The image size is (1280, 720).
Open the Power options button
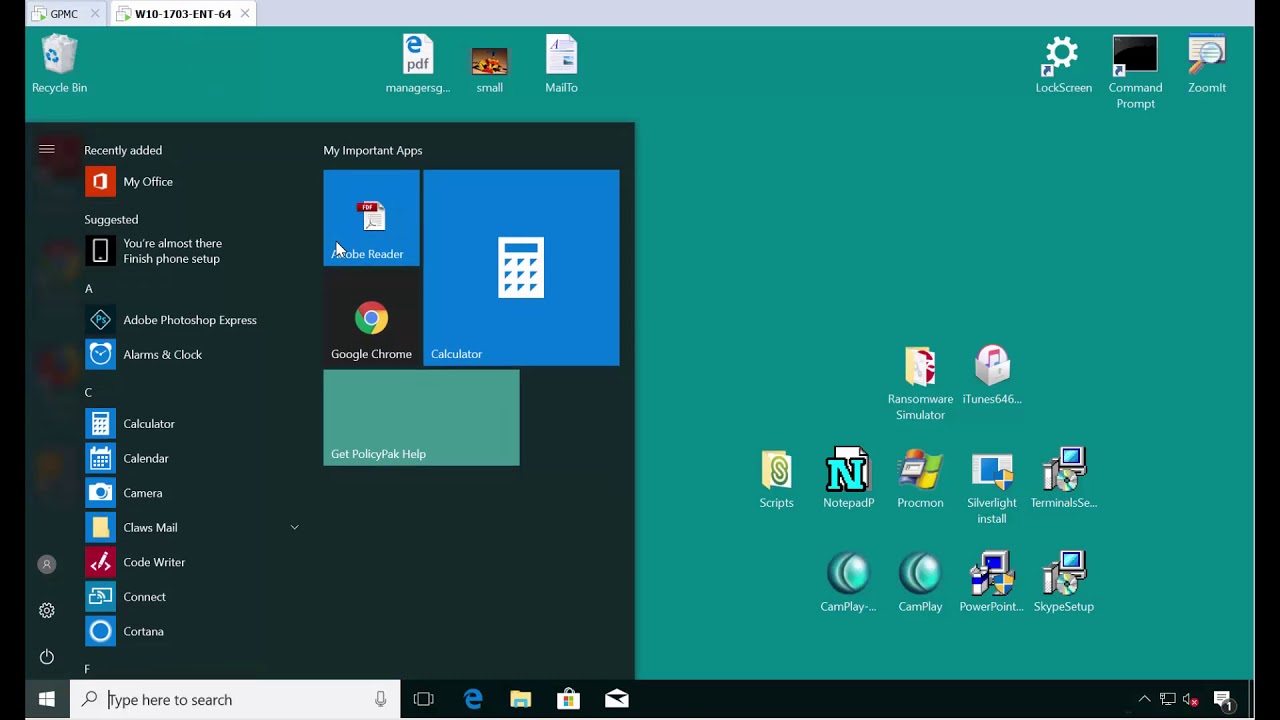pyautogui.click(x=46, y=657)
